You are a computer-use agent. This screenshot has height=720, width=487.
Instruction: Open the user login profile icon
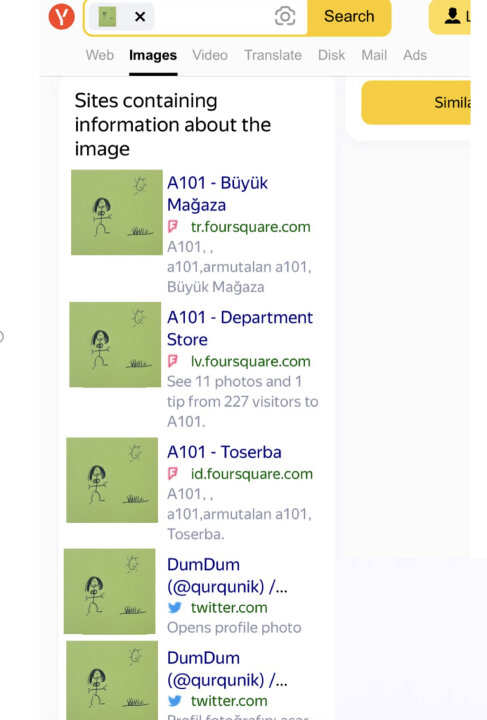pos(452,16)
